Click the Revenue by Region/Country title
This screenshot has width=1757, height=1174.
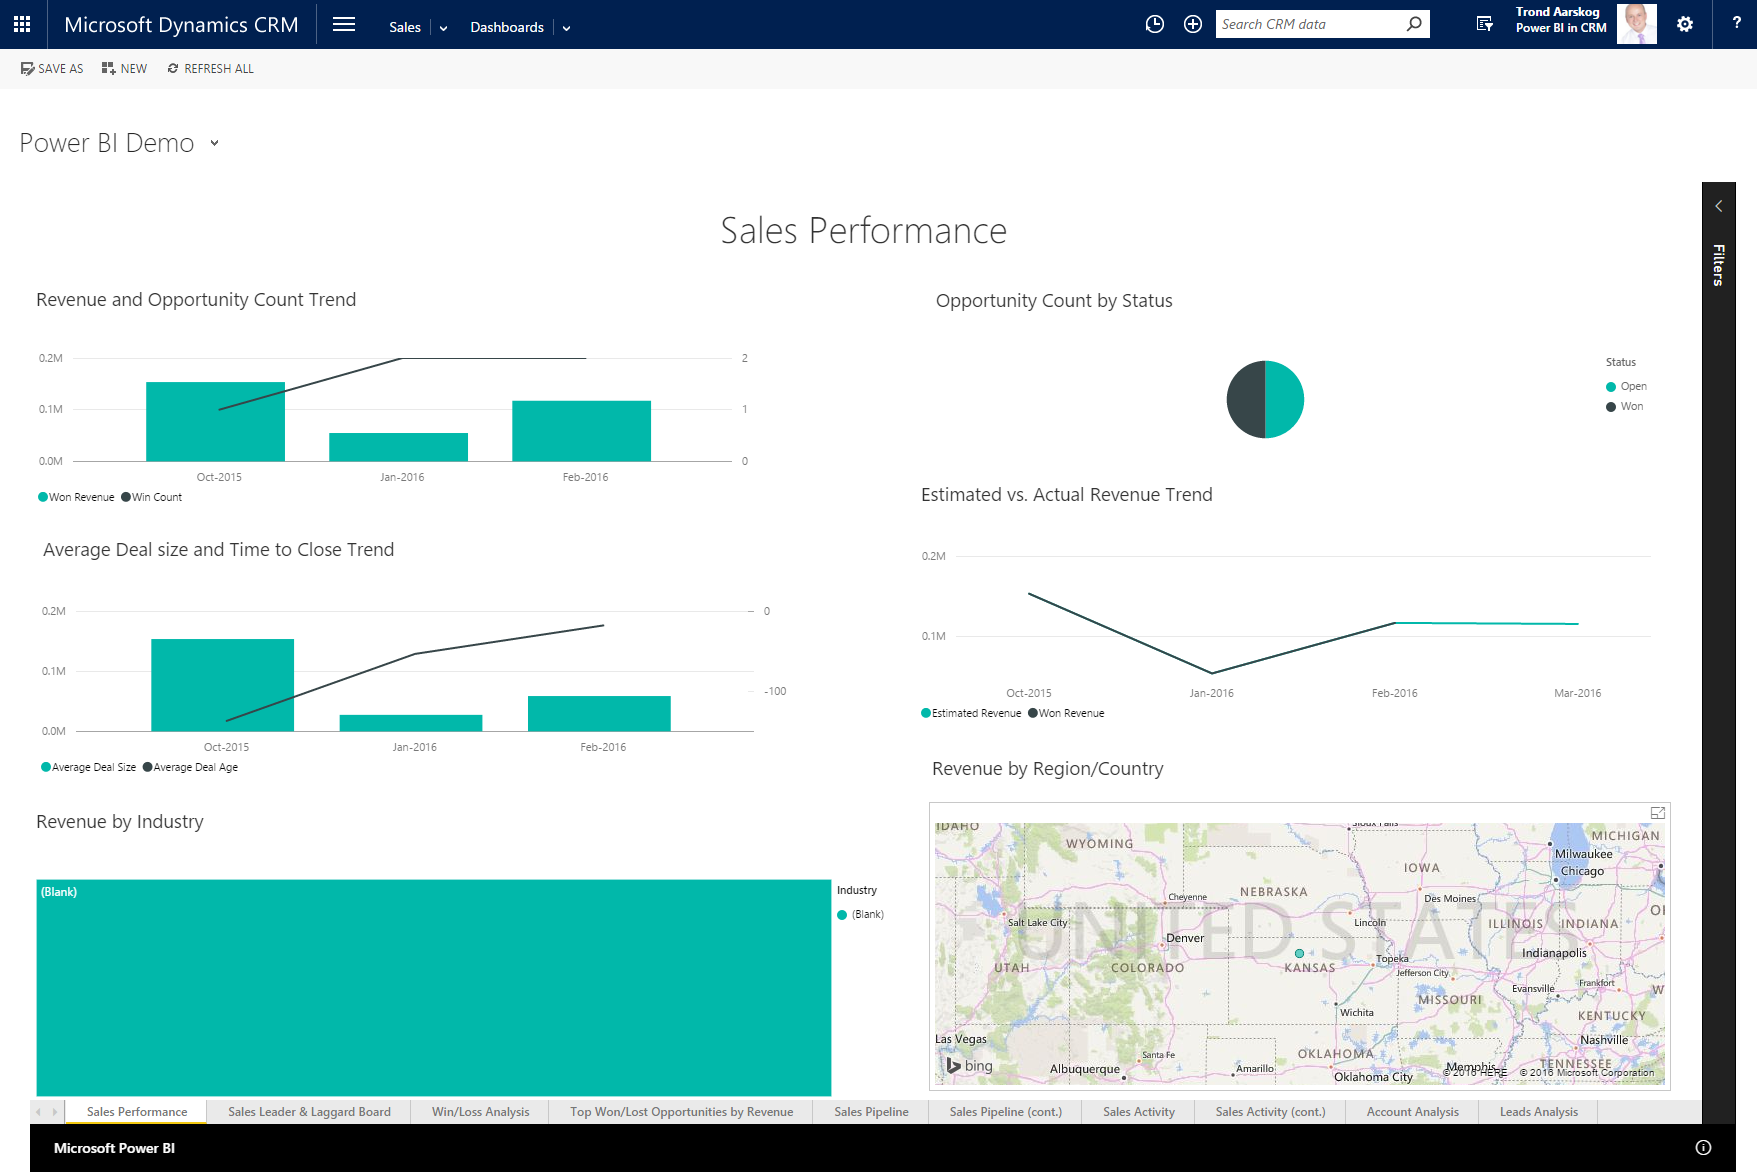[x=1047, y=769]
